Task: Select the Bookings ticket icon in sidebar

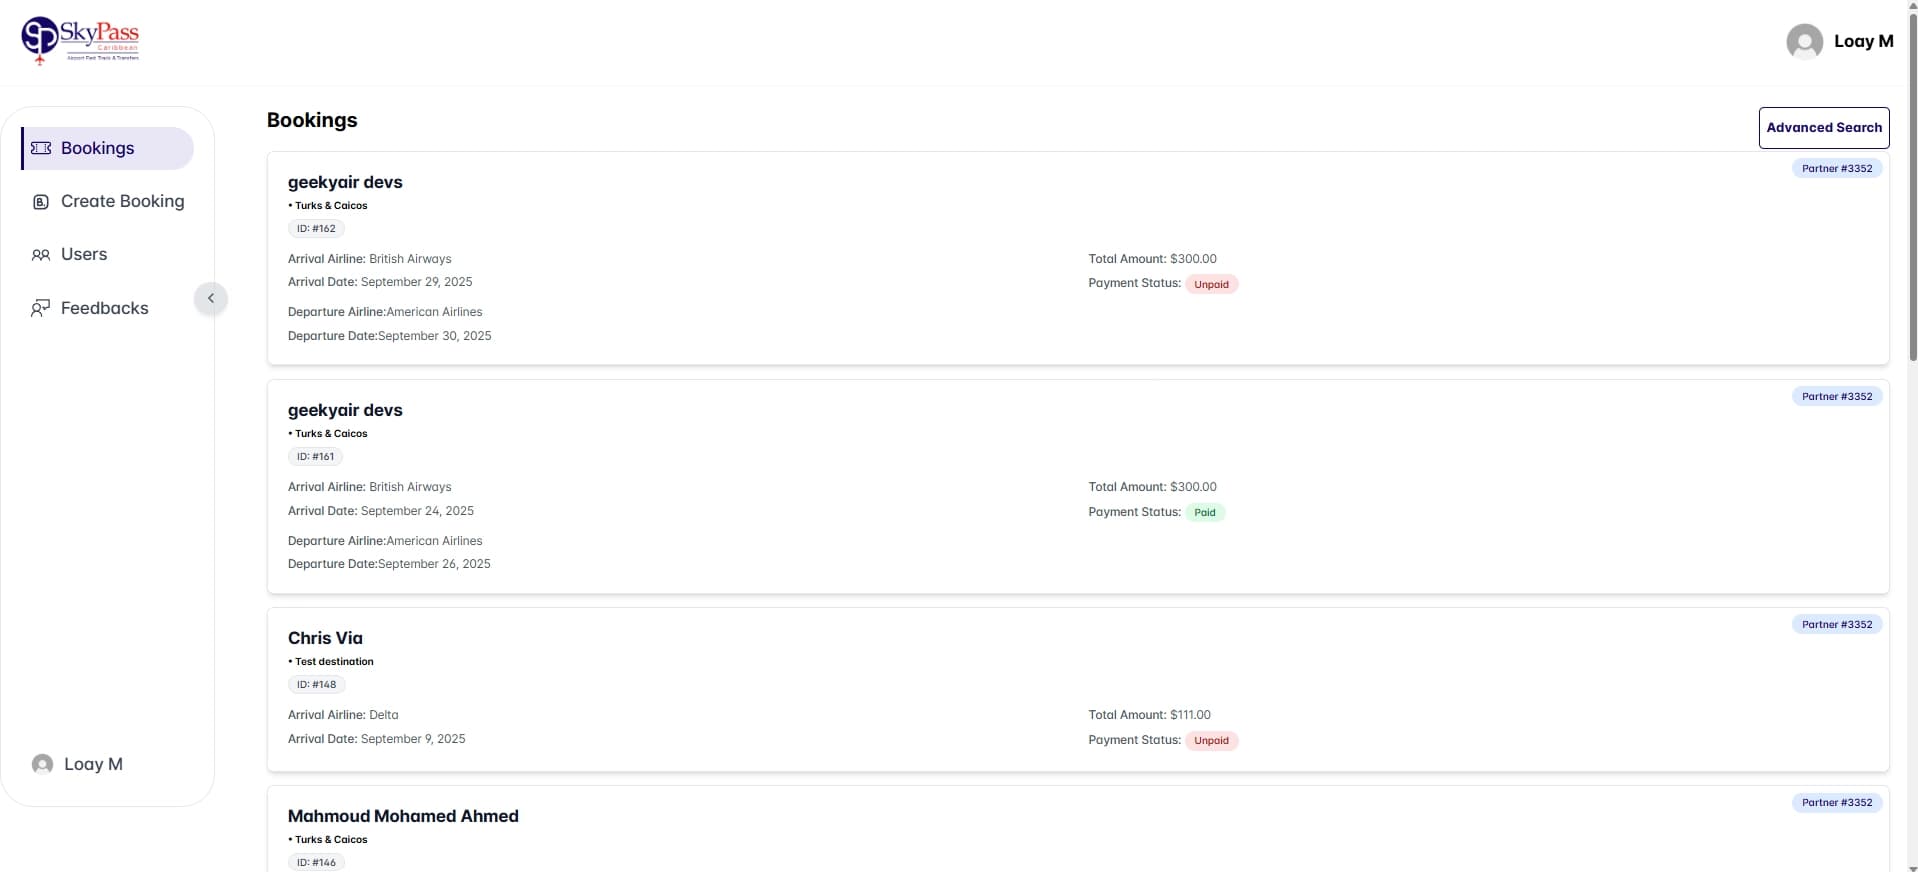Action: click(40, 147)
